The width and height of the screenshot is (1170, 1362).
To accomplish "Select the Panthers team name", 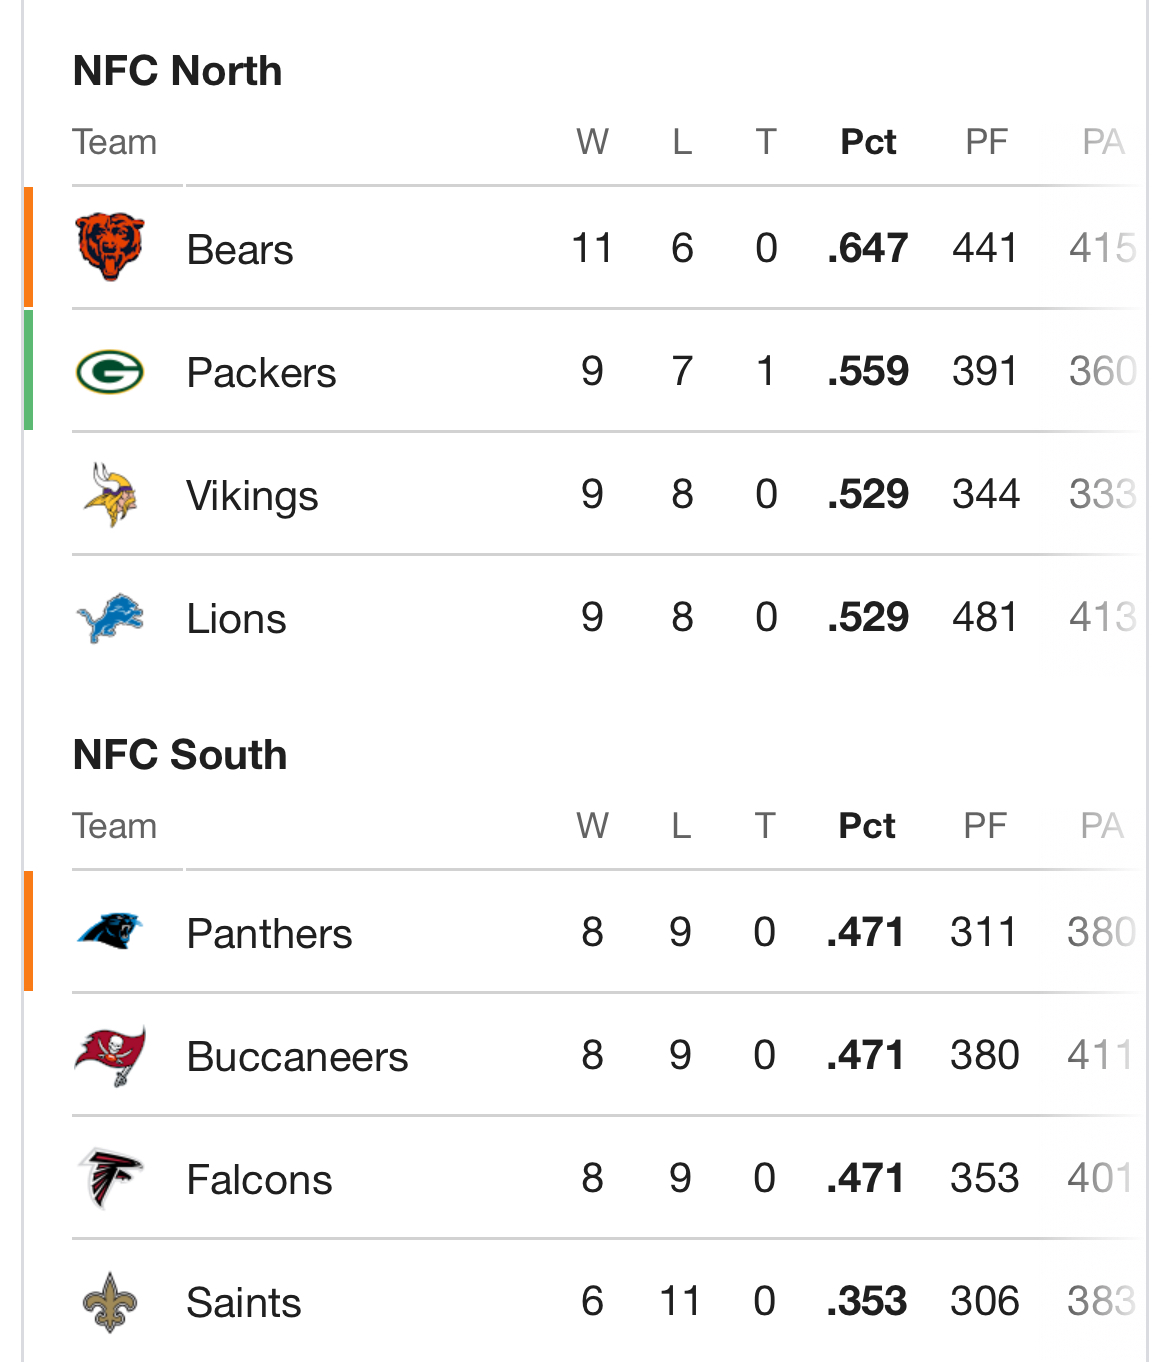I will click(x=269, y=934).
